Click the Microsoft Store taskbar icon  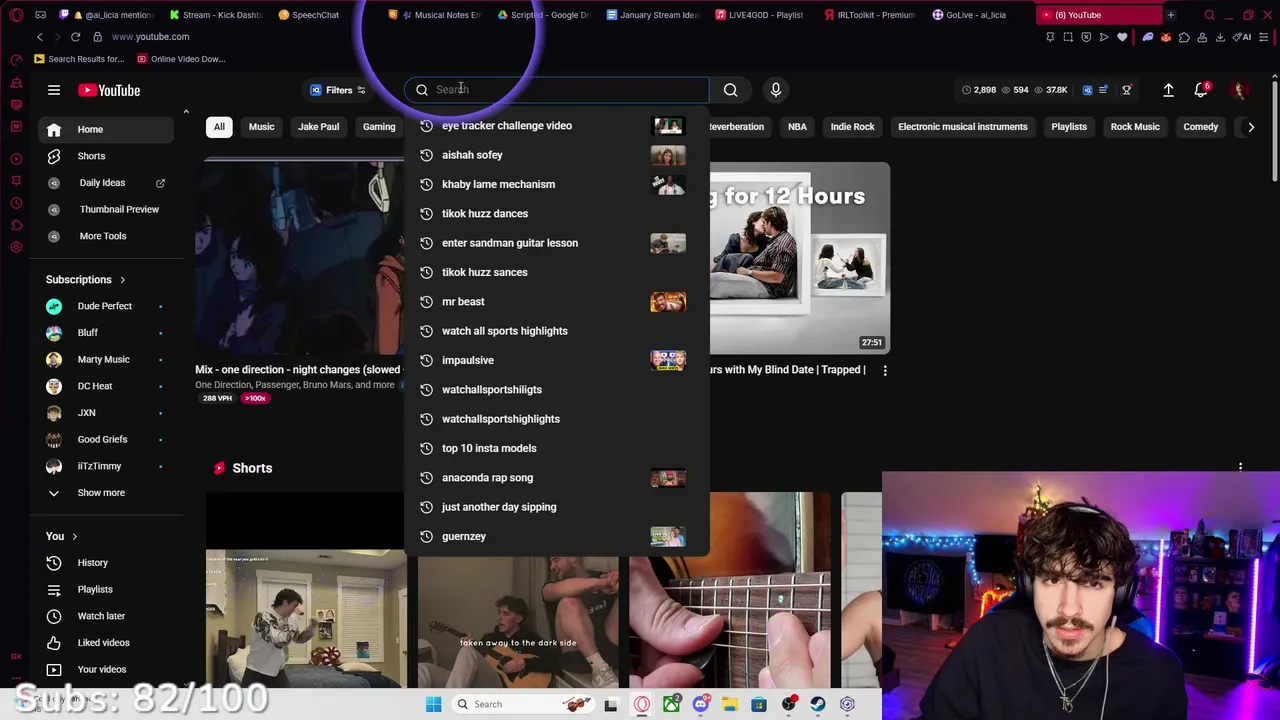pyautogui.click(x=759, y=704)
